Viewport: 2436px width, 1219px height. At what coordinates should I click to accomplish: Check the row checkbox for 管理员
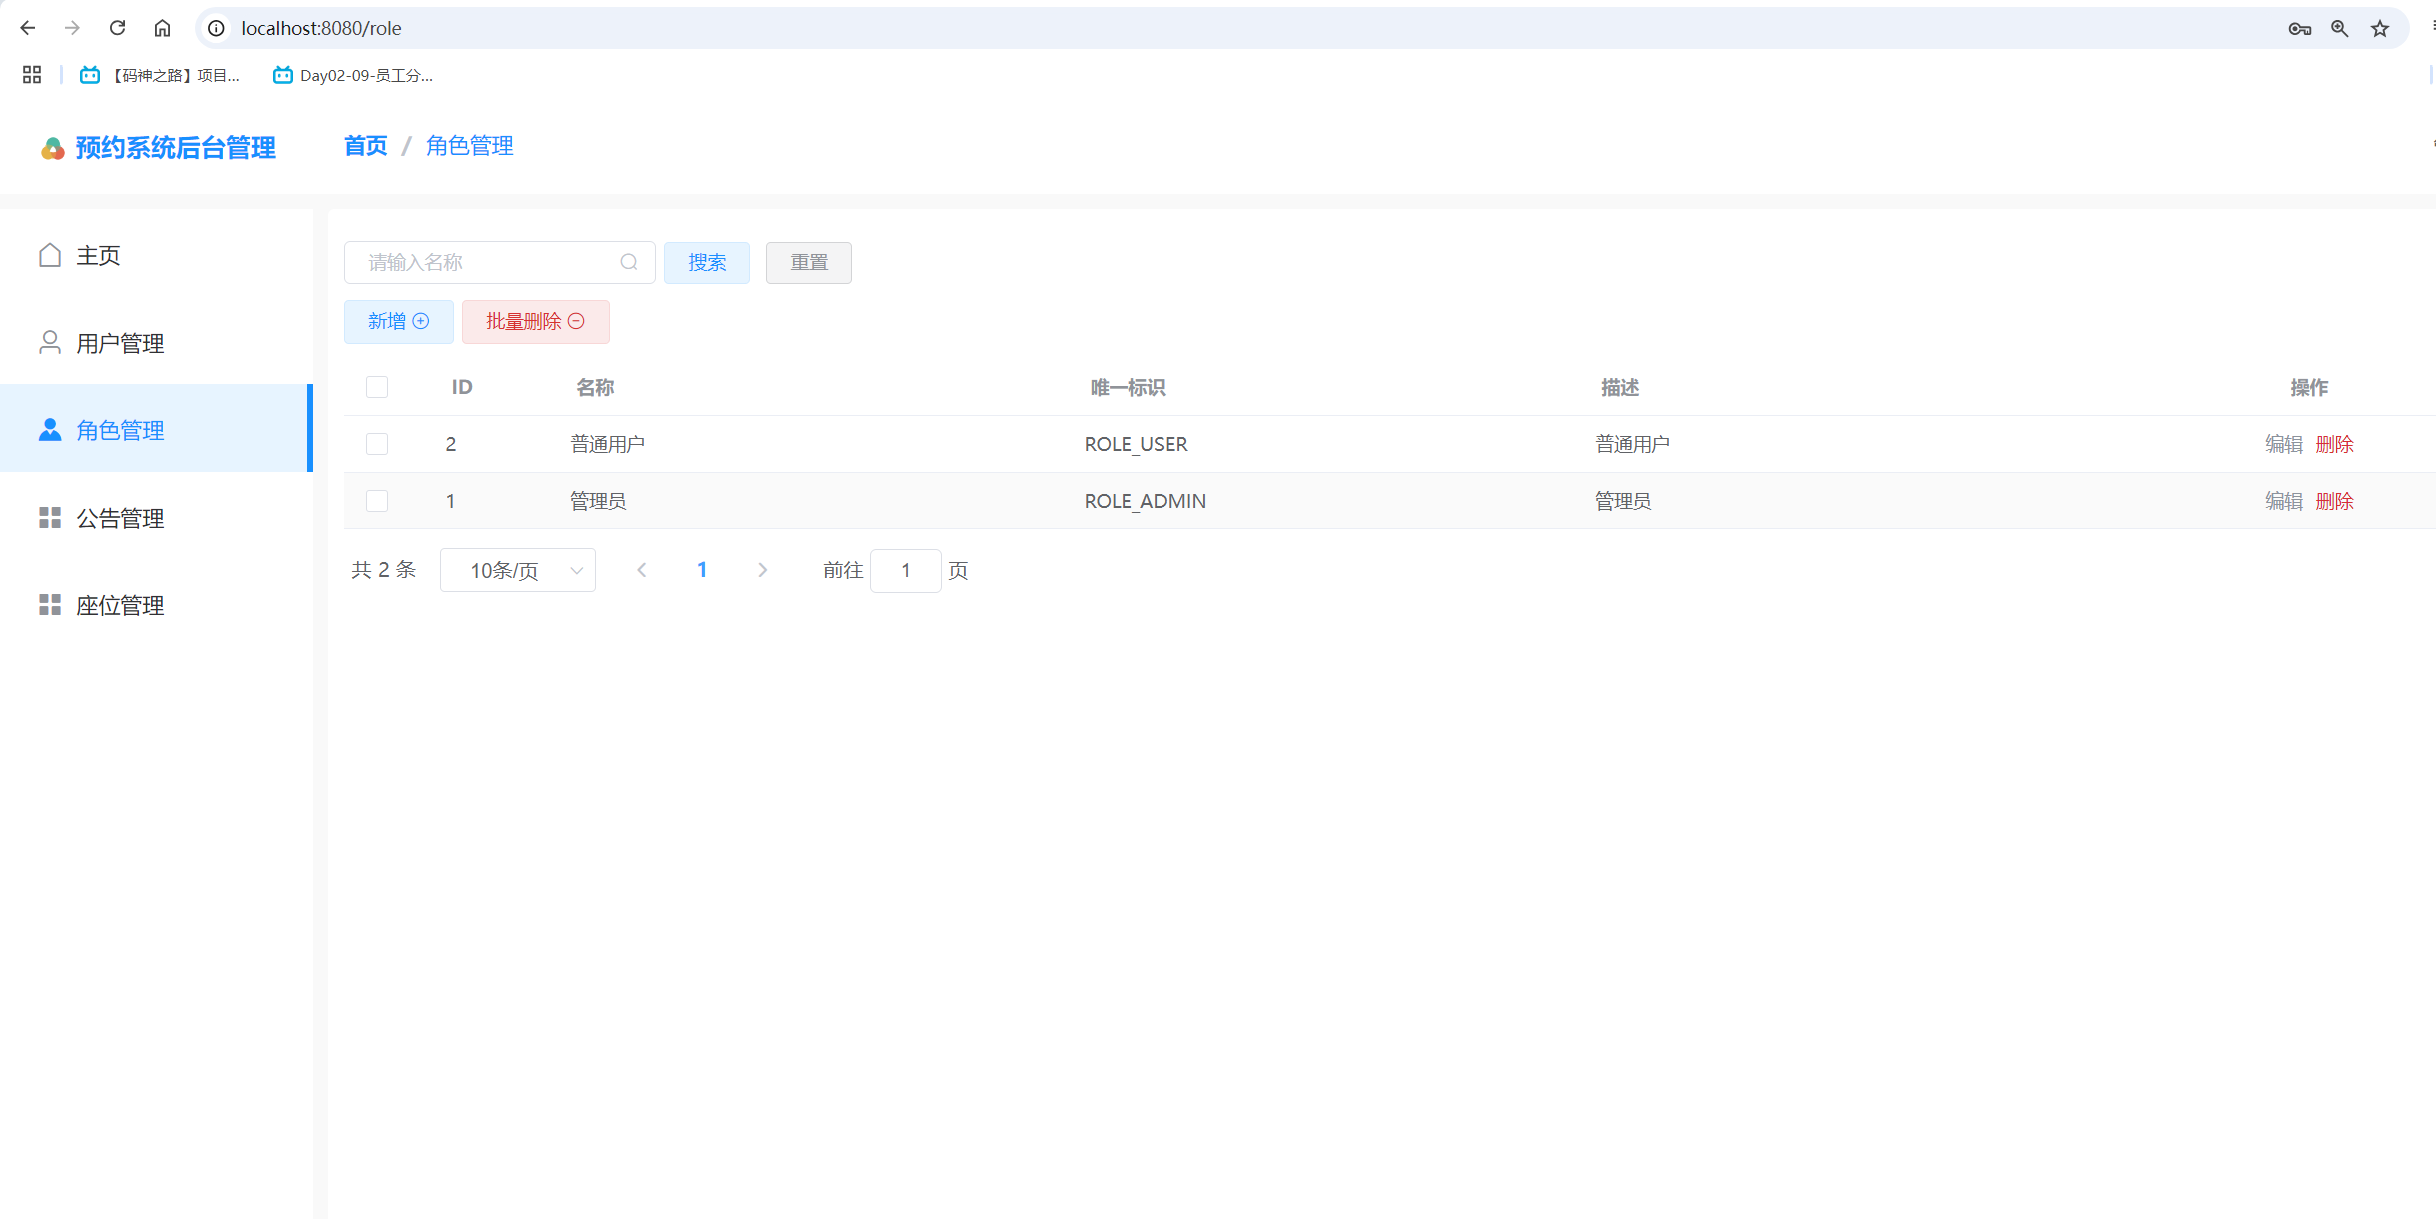[377, 501]
